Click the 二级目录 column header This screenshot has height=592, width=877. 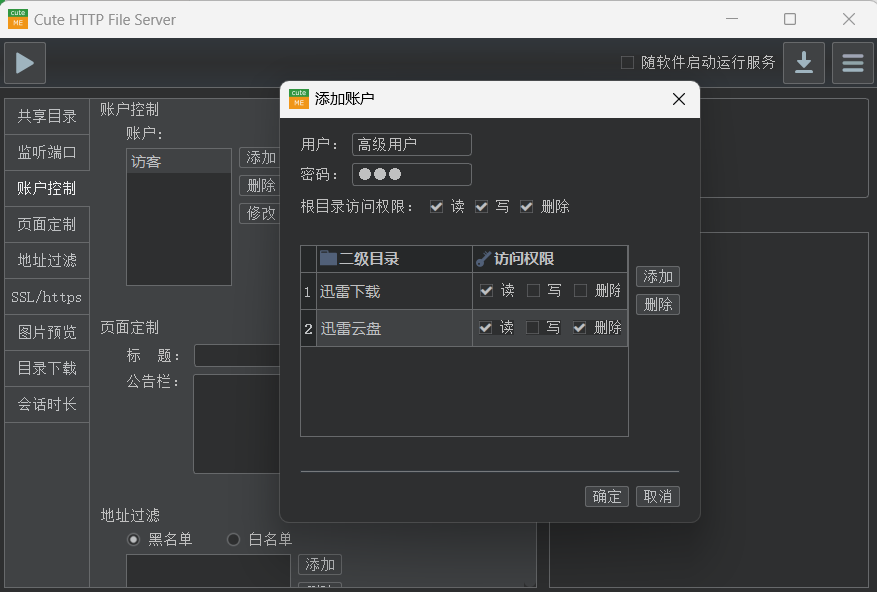click(x=394, y=259)
